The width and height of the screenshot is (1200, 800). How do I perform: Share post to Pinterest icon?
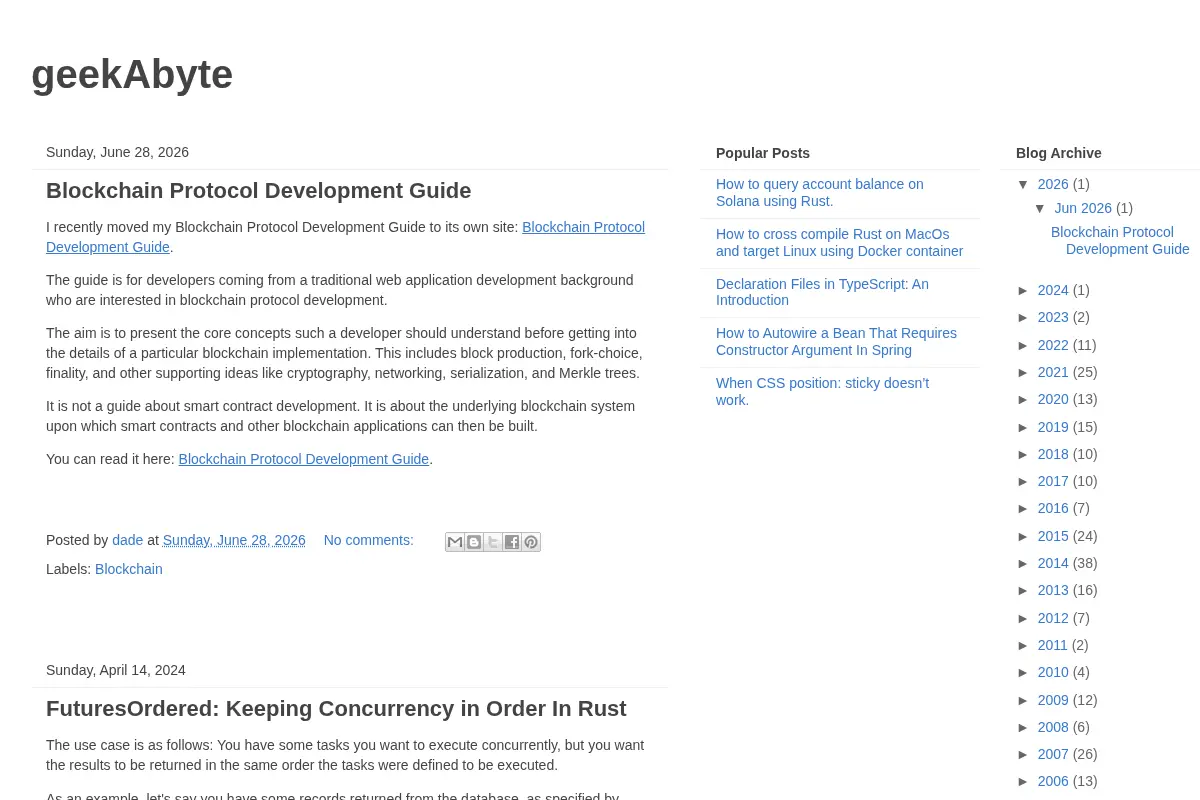pyautogui.click(x=531, y=542)
